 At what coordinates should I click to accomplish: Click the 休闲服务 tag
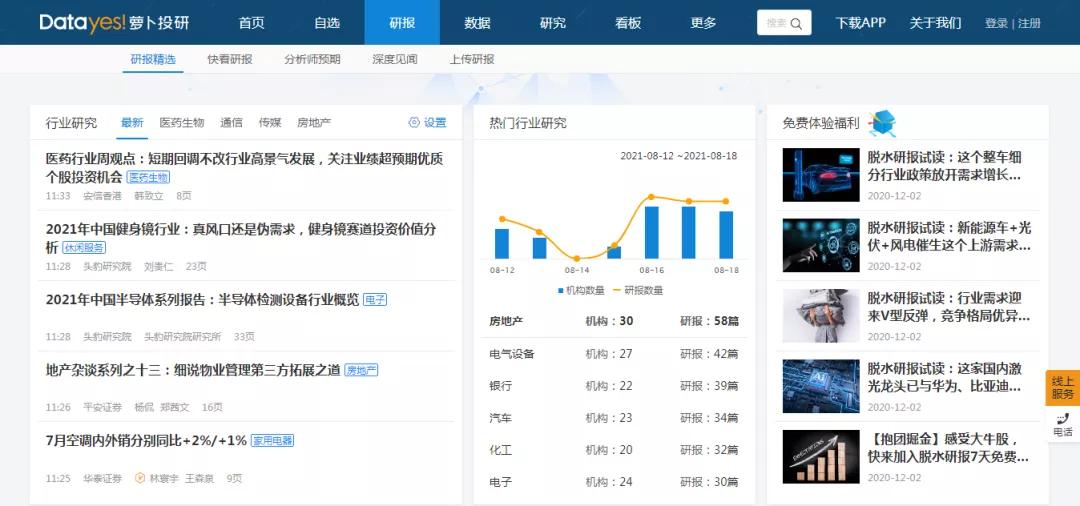pyautogui.click(x=84, y=248)
